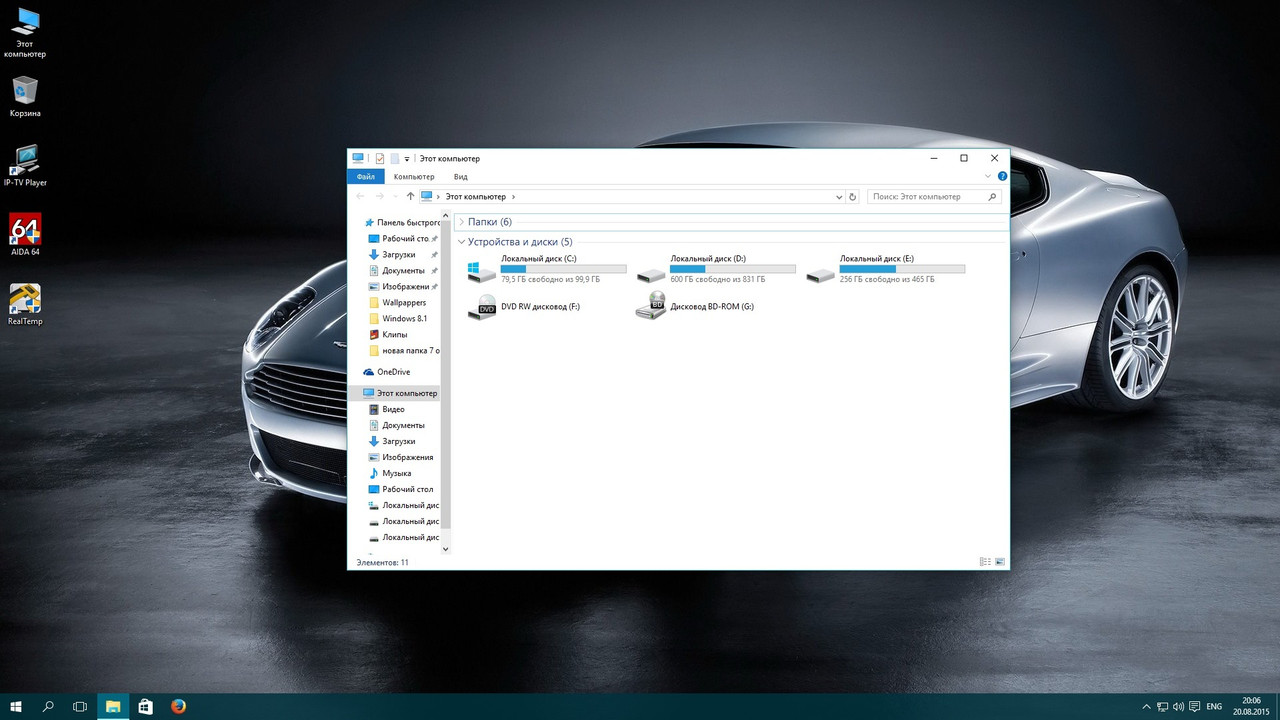Select Музыка in navigation pane
The width and height of the screenshot is (1280, 720).
(x=390, y=473)
